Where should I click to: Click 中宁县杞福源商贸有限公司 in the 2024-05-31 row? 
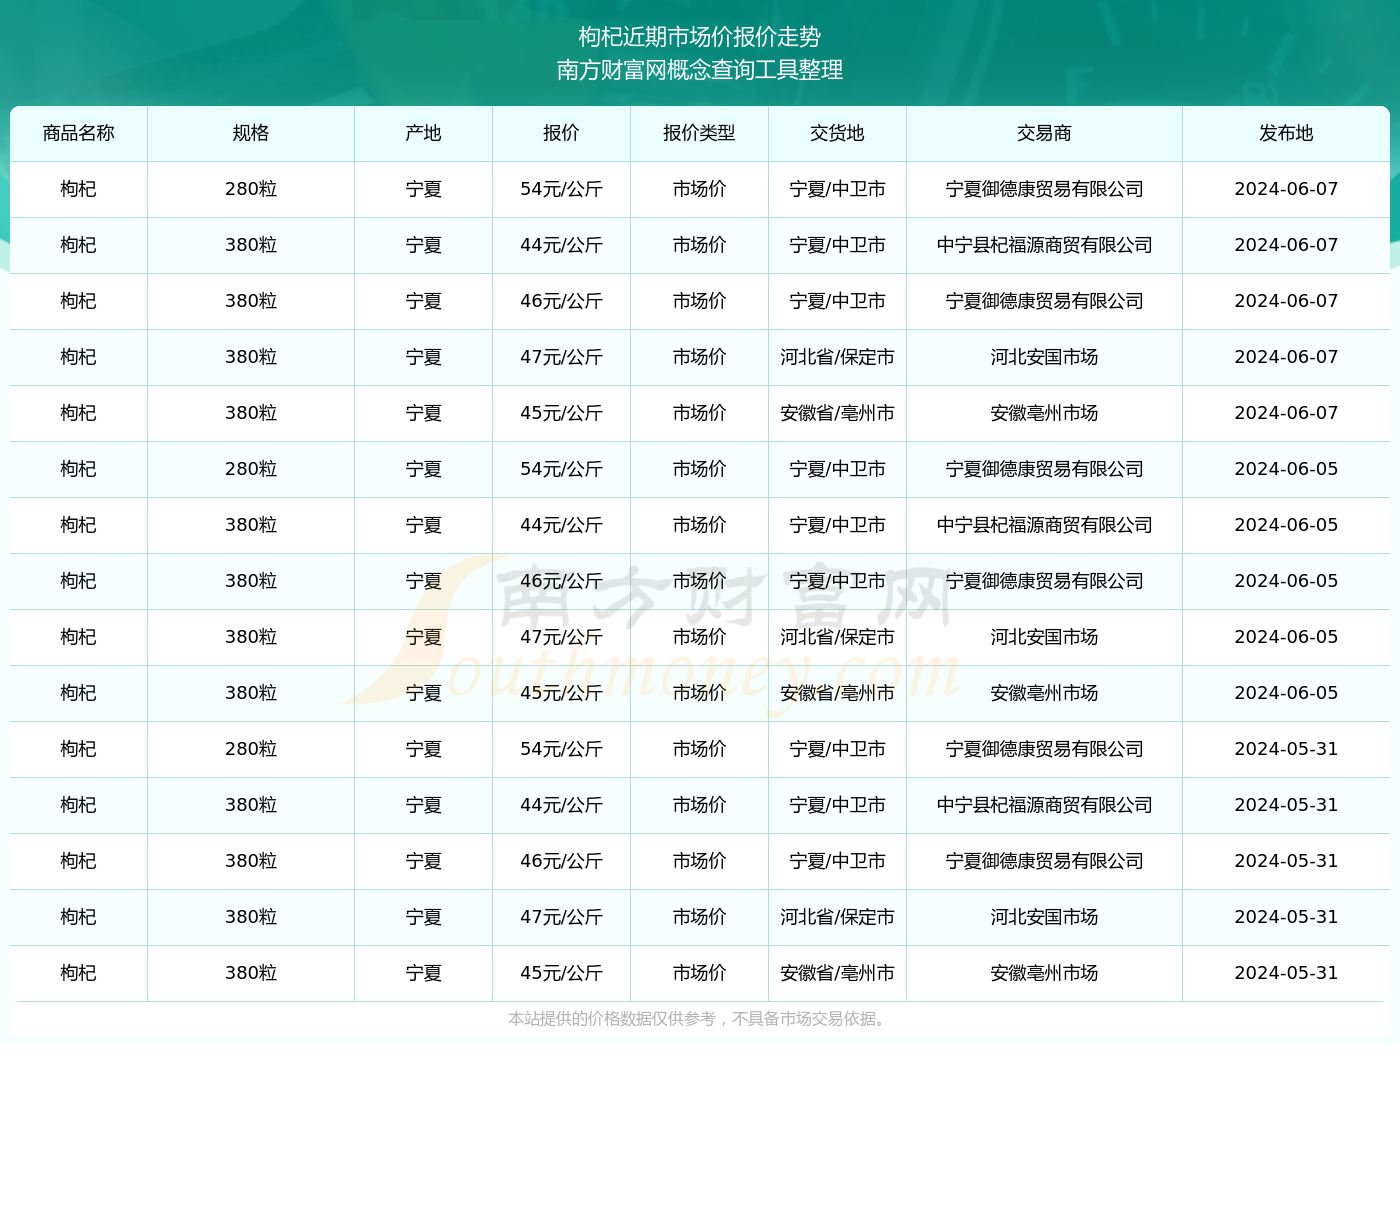point(1044,805)
